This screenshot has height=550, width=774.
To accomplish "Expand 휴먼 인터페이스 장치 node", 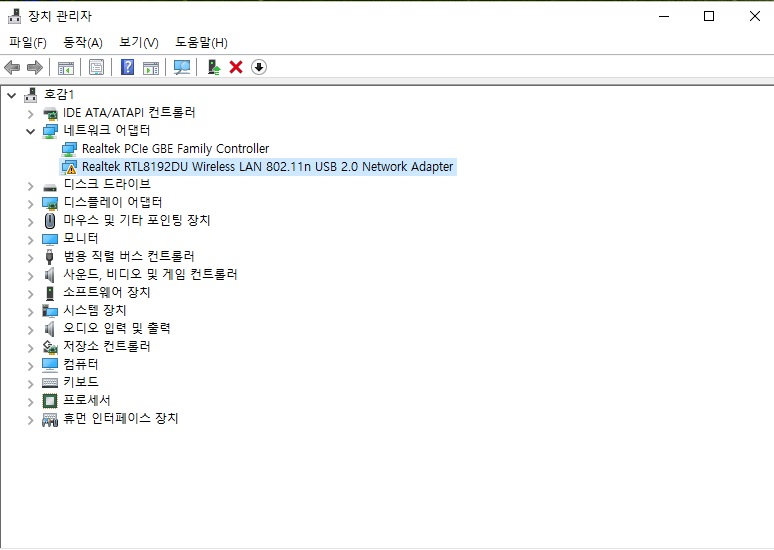I will pos(31,420).
